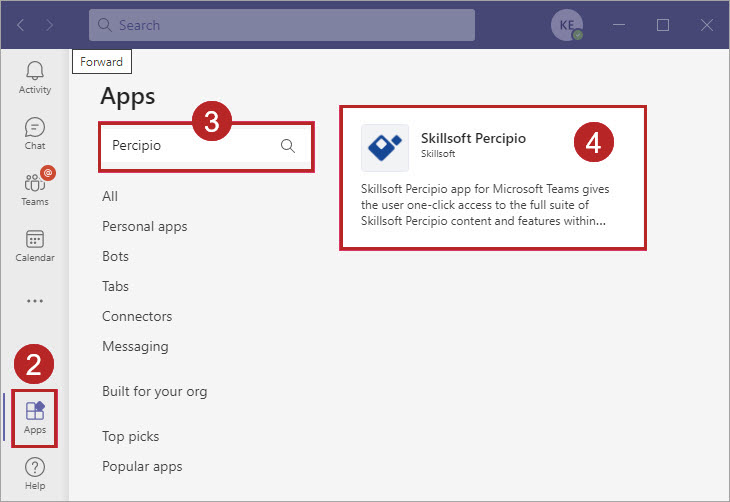Image resolution: width=730 pixels, height=502 pixels.
Task: Maximize the Teams window
Action: [x=662, y=25]
